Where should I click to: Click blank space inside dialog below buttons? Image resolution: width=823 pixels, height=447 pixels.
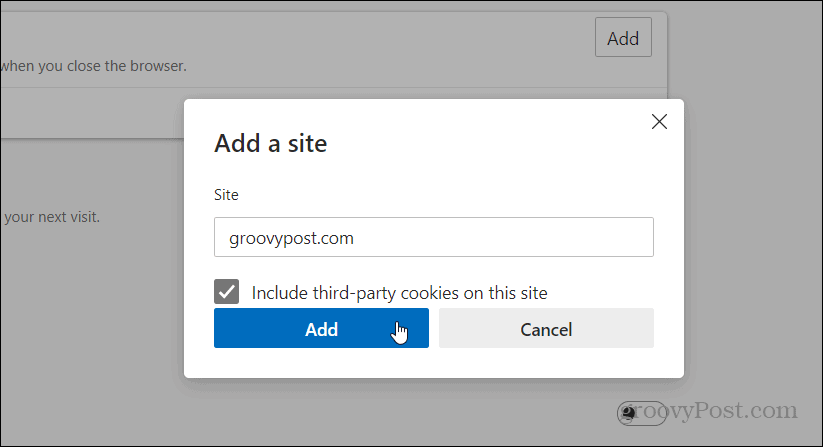[434, 363]
